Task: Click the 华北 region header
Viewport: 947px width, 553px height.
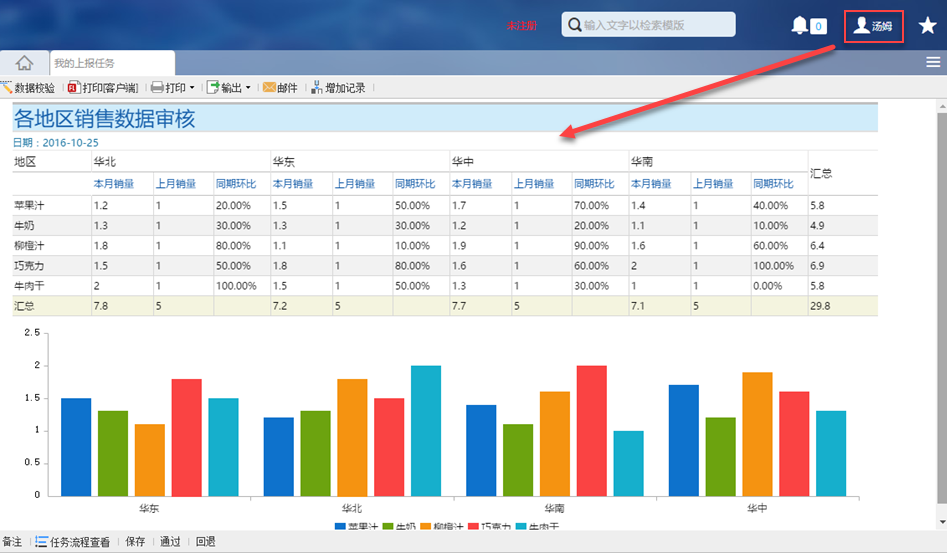Action: tap(104, 161)
